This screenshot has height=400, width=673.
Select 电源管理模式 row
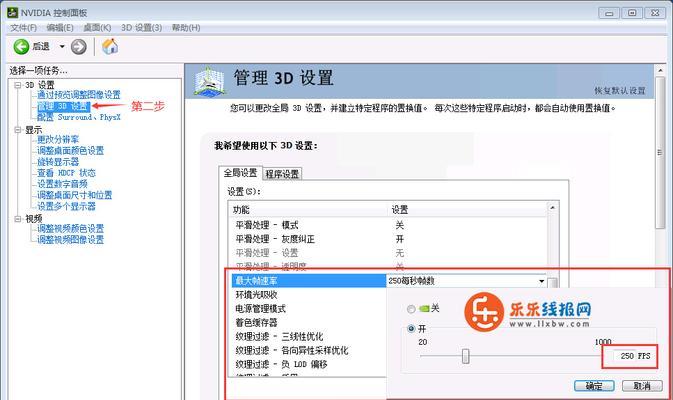(x=309, y=309)
